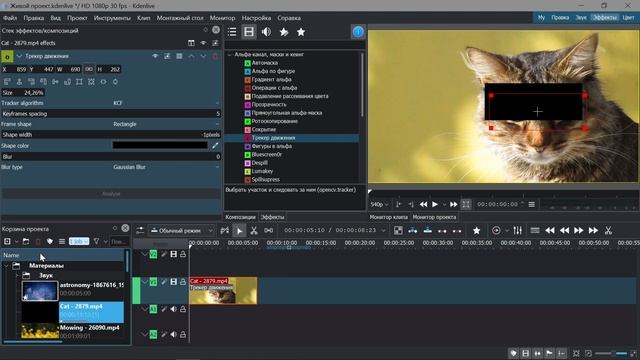Open the audio mixer sliders icon
This screenshot has width=640, height=360.
pos(518,231)
